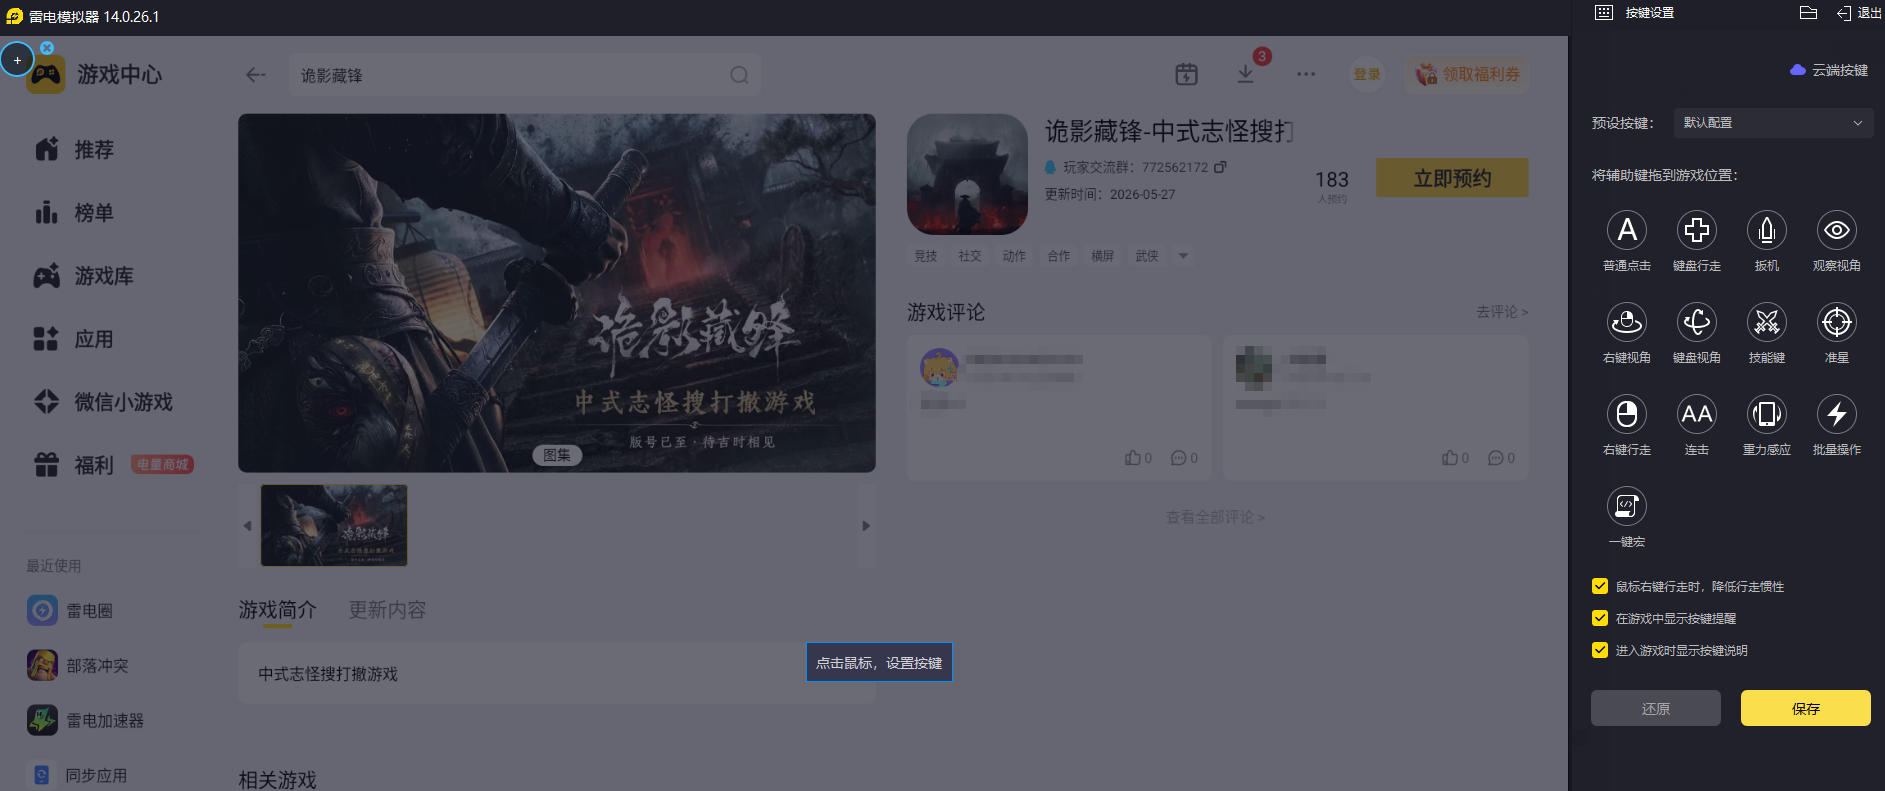Click the 登录 login button

click(1367, 74)
